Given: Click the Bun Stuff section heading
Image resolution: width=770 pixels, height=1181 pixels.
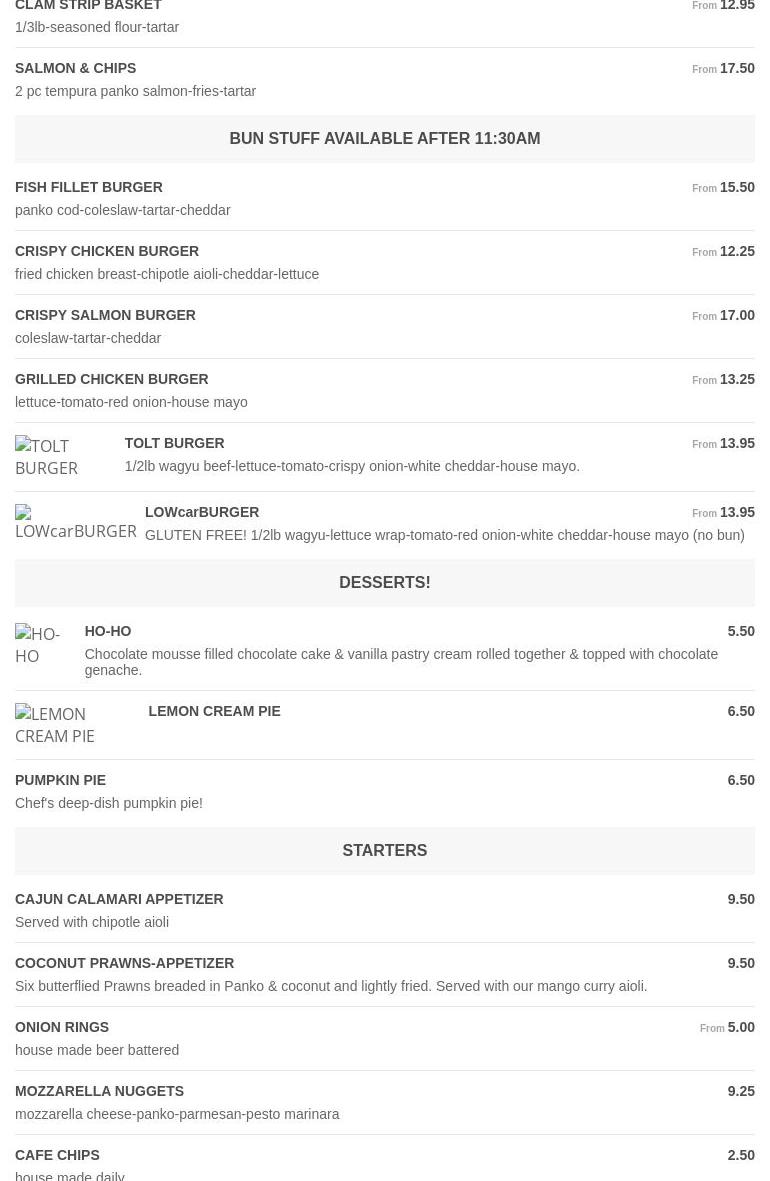Looking at the screenshot, I should pyautogui.click(x=384, y=139).
